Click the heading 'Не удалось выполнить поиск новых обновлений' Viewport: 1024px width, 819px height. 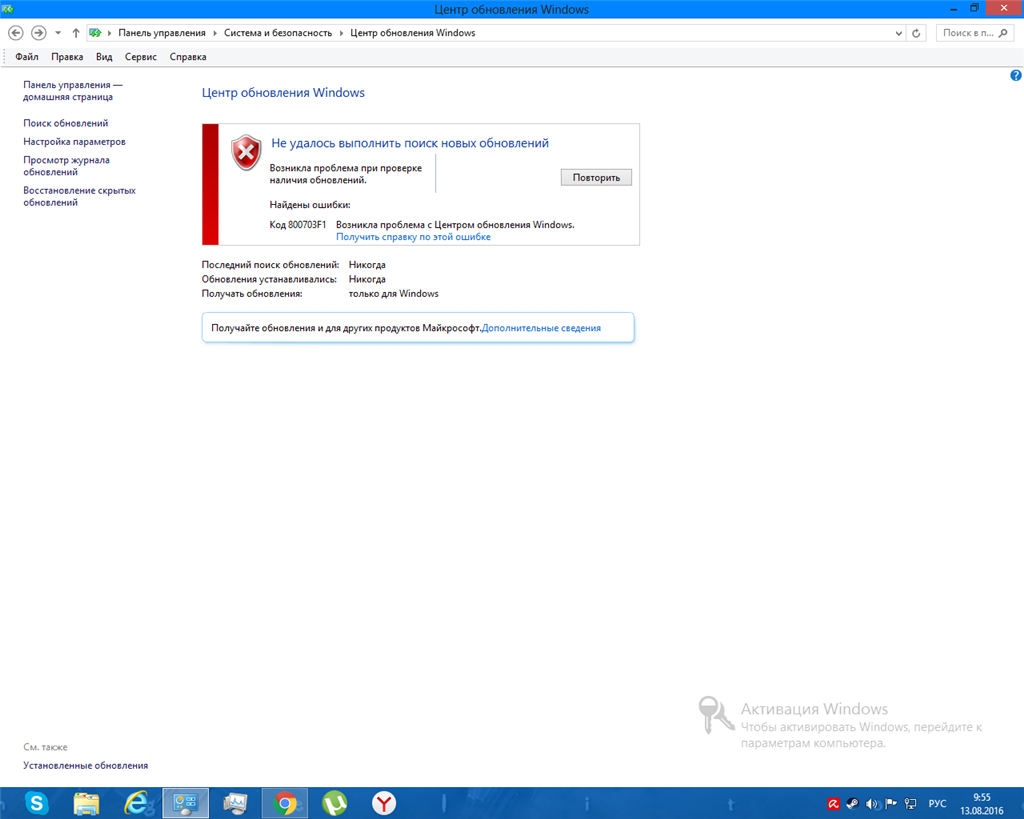coord(410,143)
